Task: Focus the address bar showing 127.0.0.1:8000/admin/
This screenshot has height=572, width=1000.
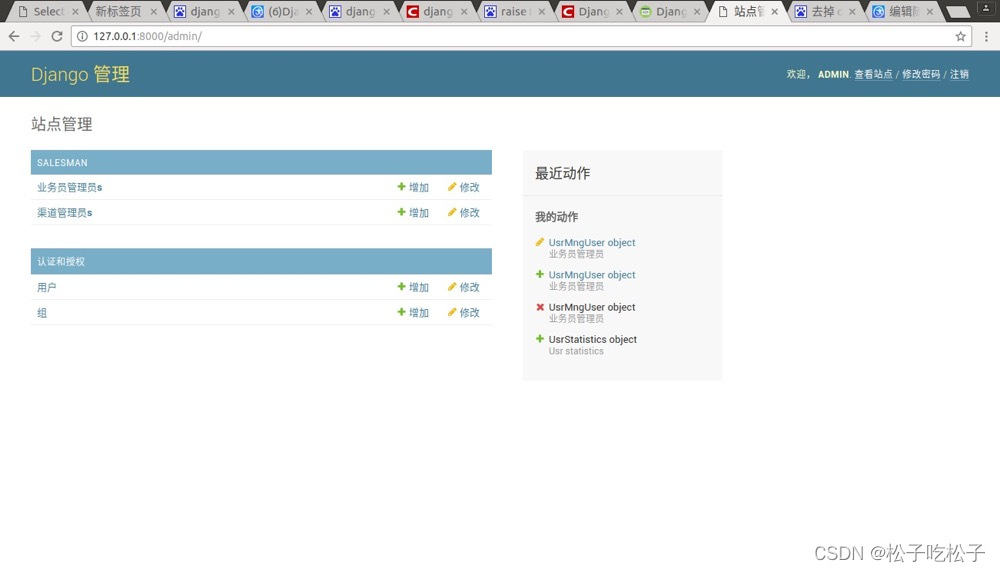Action: [520, 36]
